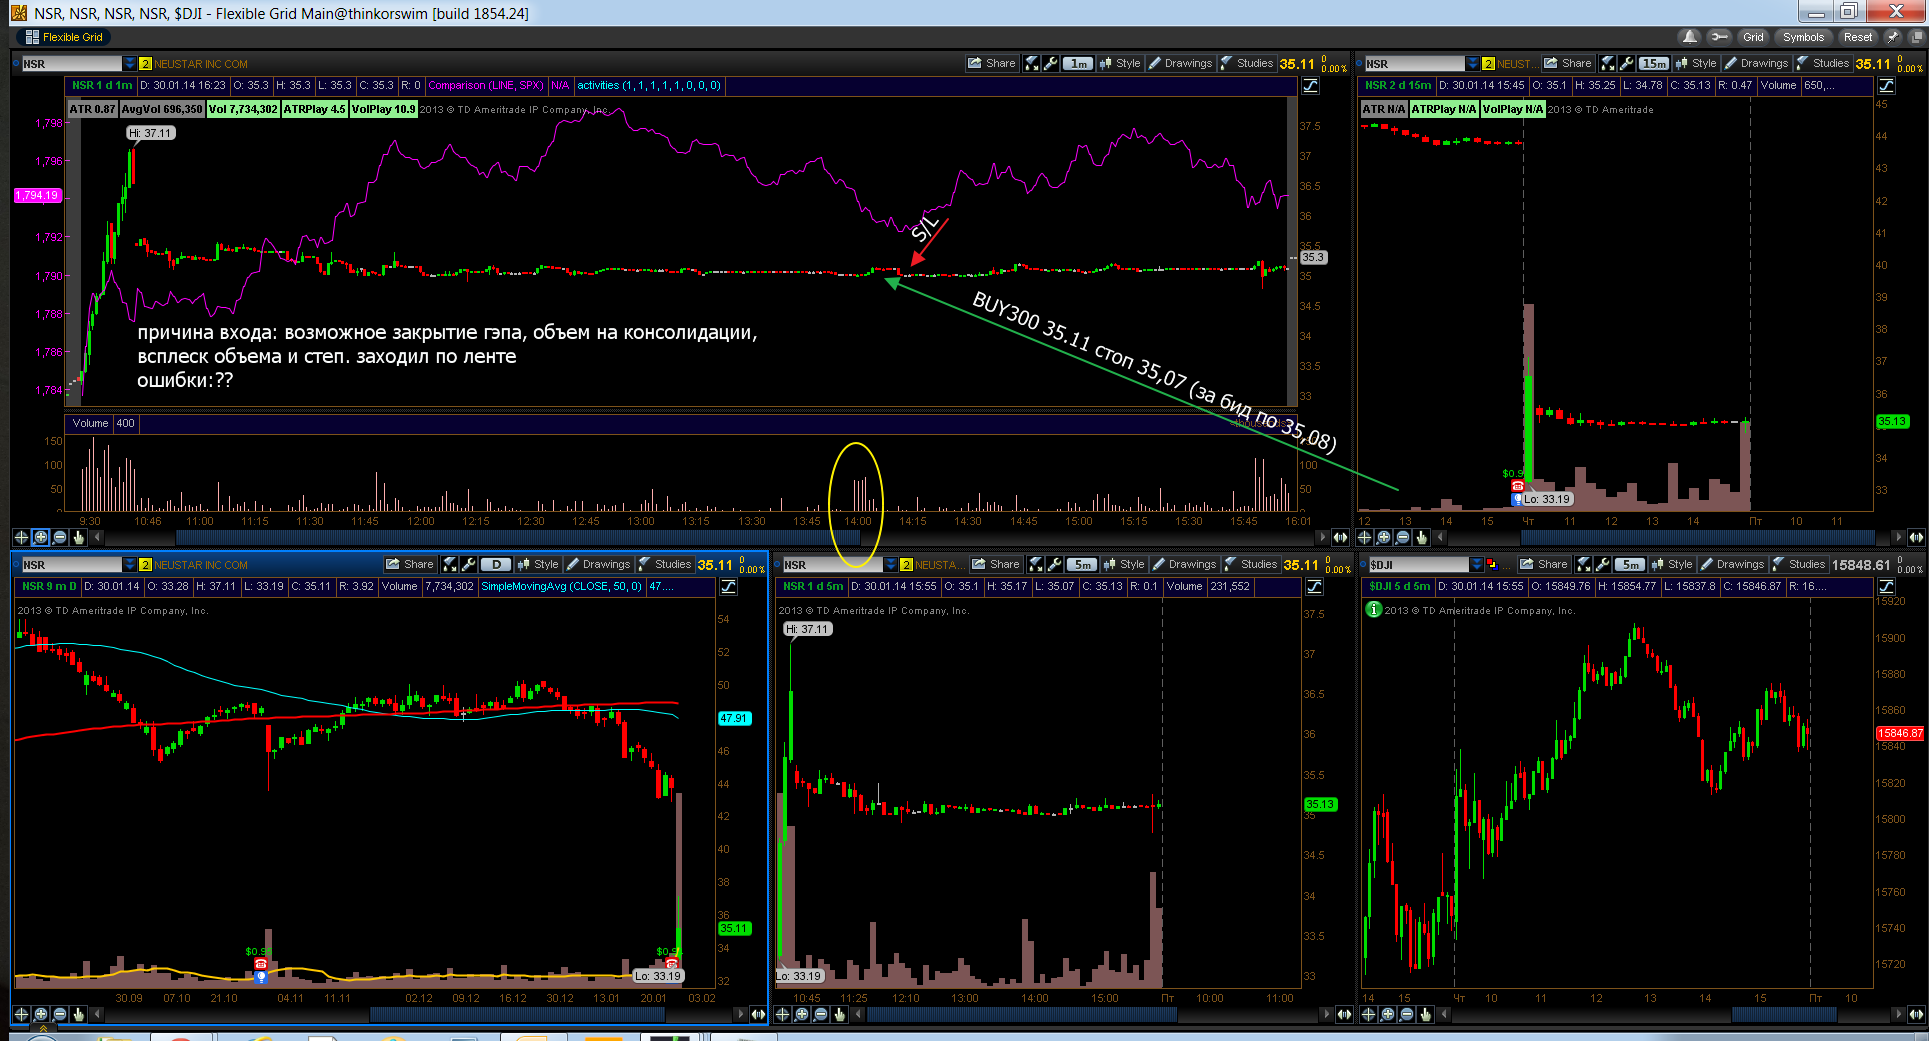The image size is (1929, 1041).
Task: Click the Reset button in top bar
Action: [x=1858, y=37]
